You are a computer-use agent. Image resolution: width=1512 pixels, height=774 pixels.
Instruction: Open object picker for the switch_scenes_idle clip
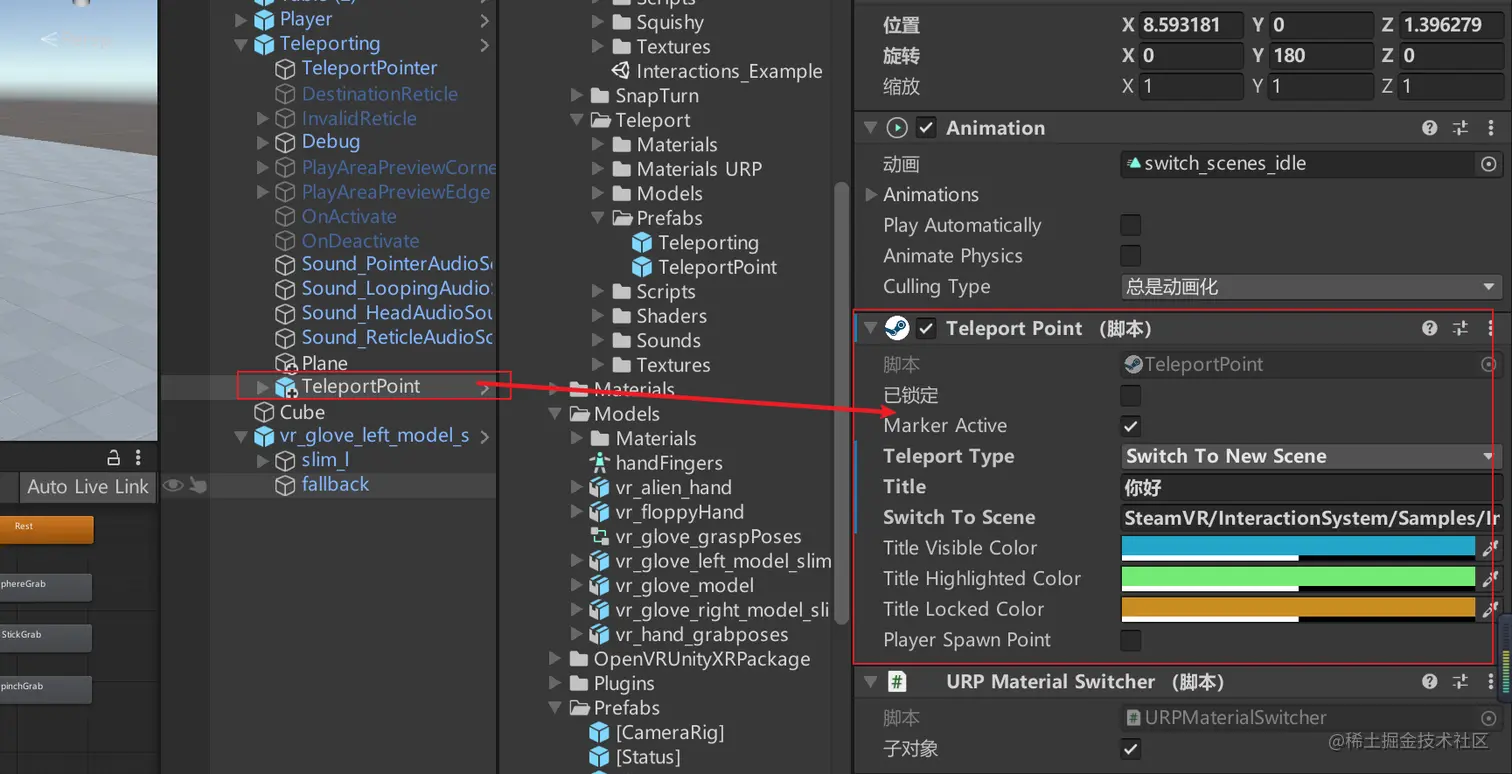coord(1488,164)
